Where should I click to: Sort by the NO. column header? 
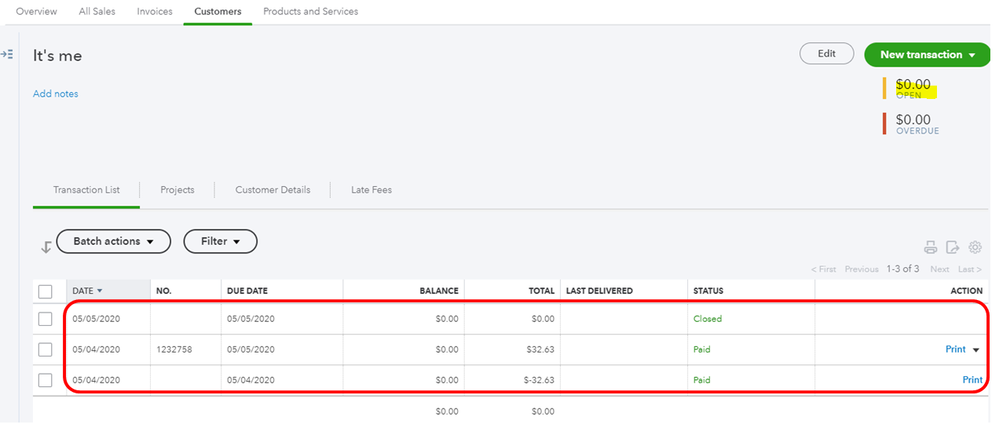coord(162,290)
